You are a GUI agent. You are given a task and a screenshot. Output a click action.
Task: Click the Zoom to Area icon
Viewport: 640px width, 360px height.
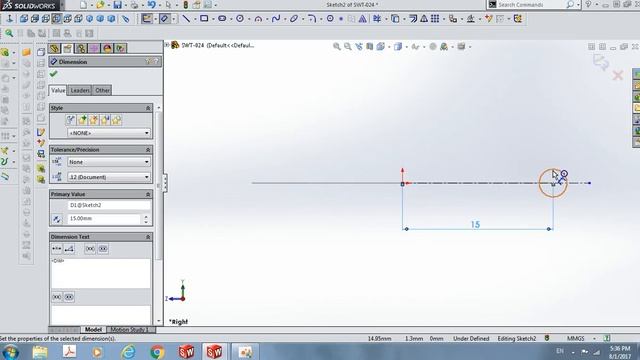[x=348, y=47]
